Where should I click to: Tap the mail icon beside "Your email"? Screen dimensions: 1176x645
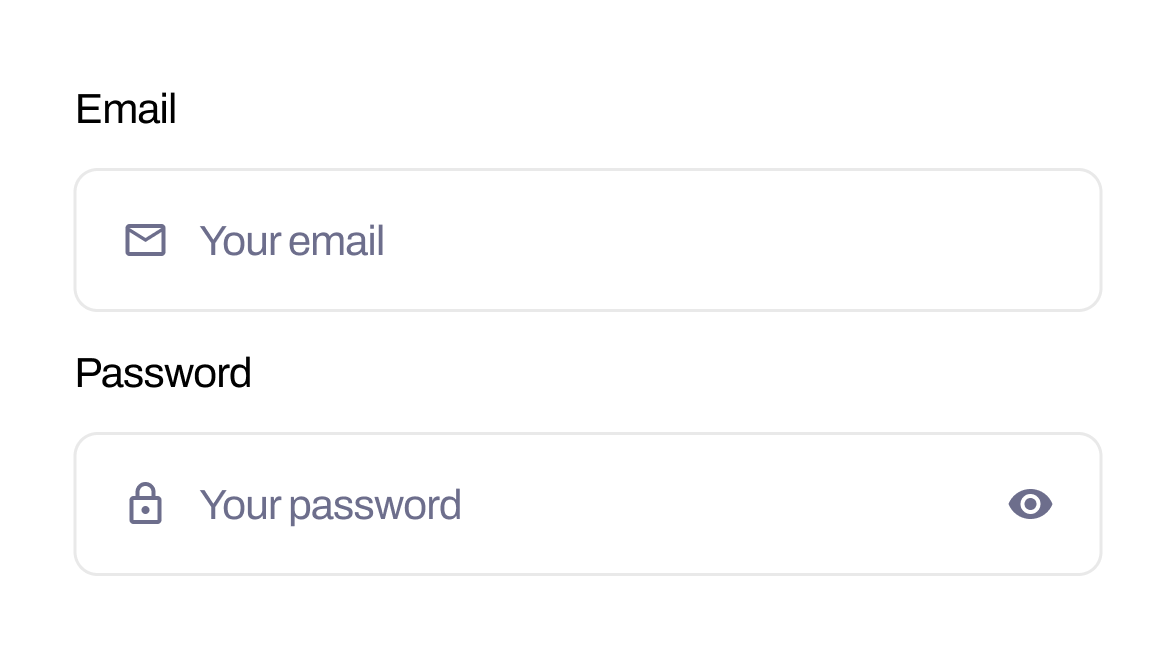[146, 240]
